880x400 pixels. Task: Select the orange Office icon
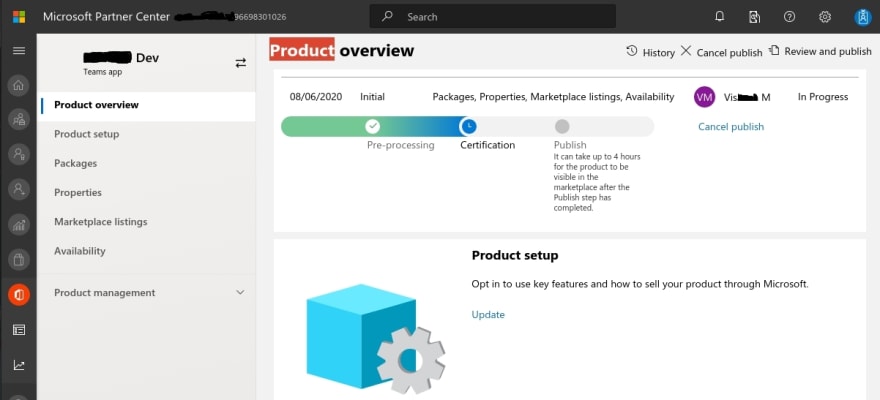click(19, 295)
